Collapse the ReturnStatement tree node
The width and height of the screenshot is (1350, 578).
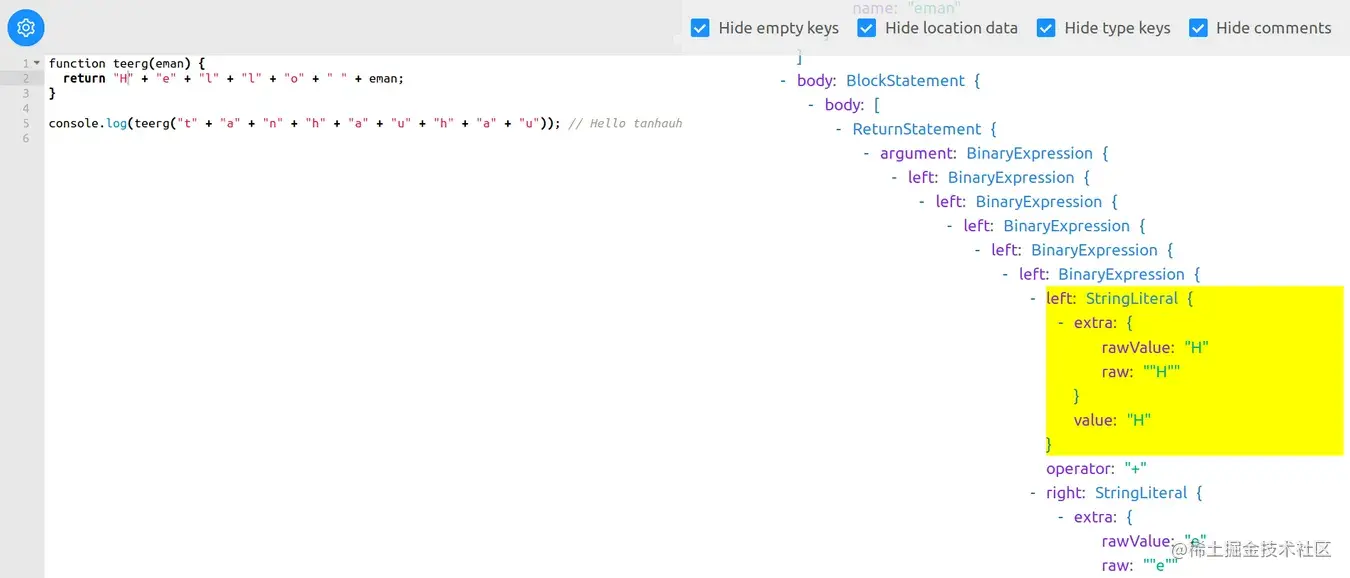840,129
